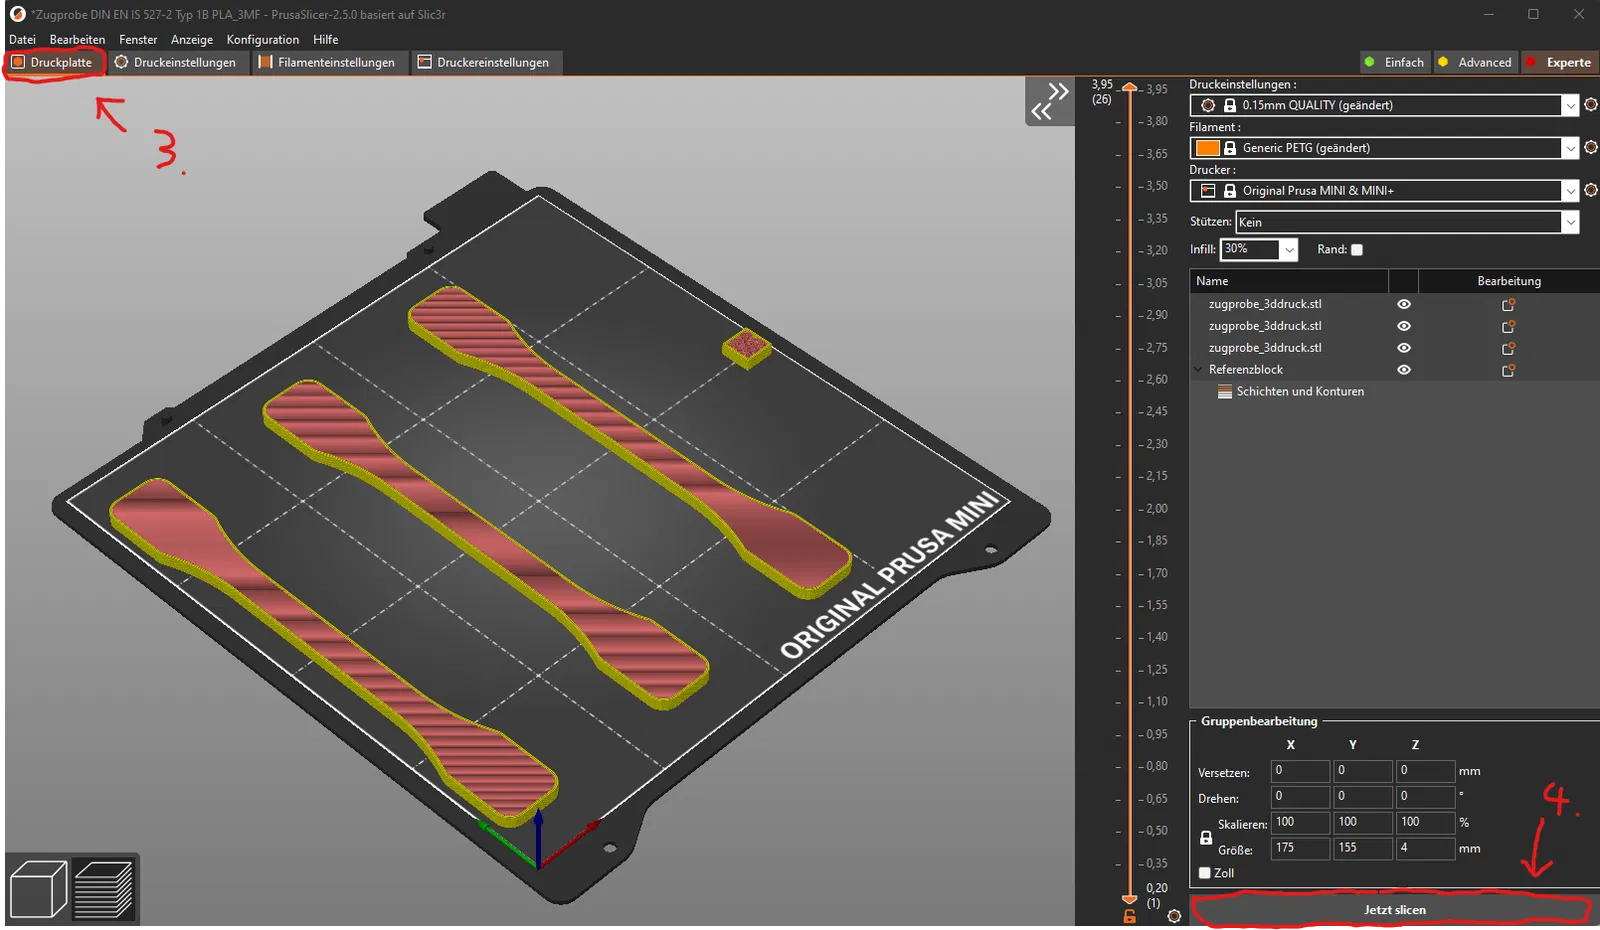Open print settings gear next to 0.15mm QUALITY

pos(1591,105)
